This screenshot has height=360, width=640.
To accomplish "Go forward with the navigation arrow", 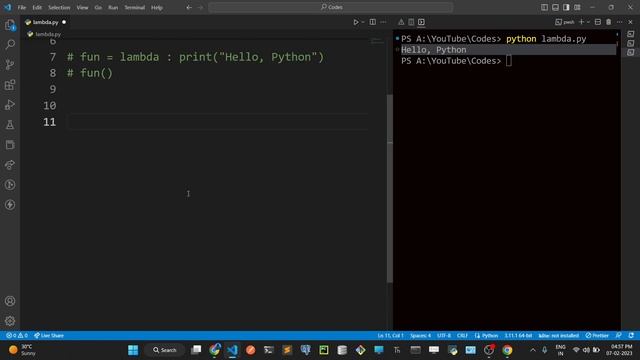I will (x=200, y=7).
